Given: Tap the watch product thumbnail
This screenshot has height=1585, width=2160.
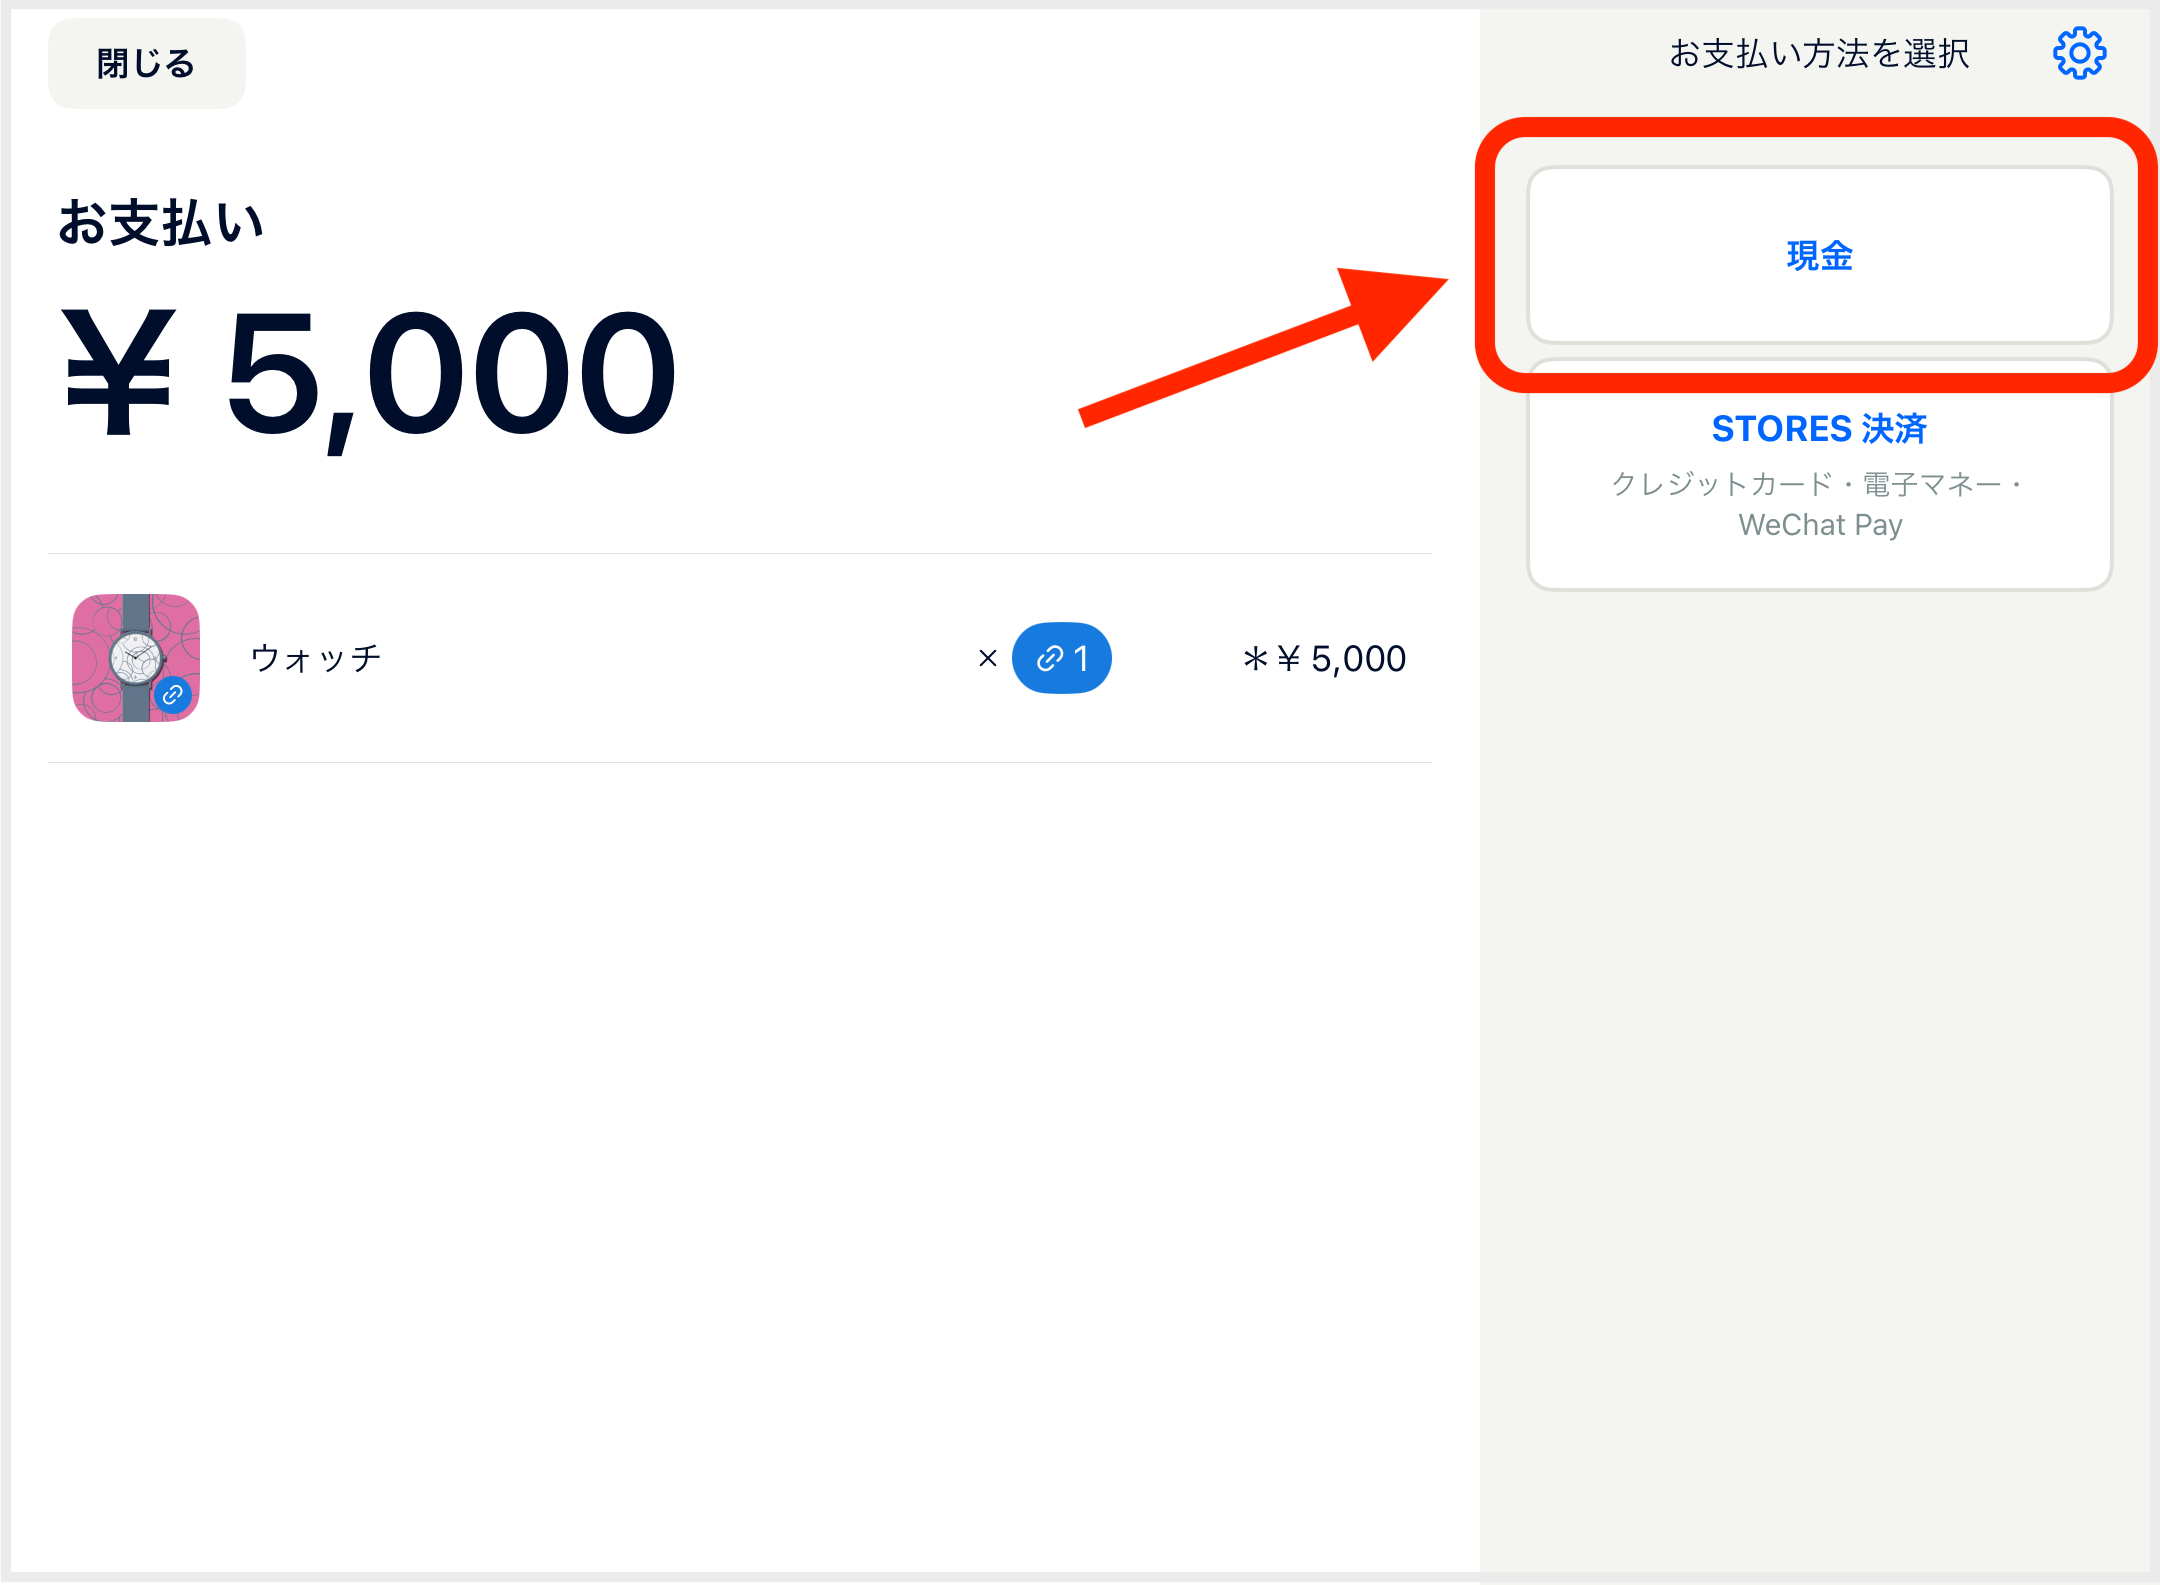Looking at the screenshot, I should (136, 658).
